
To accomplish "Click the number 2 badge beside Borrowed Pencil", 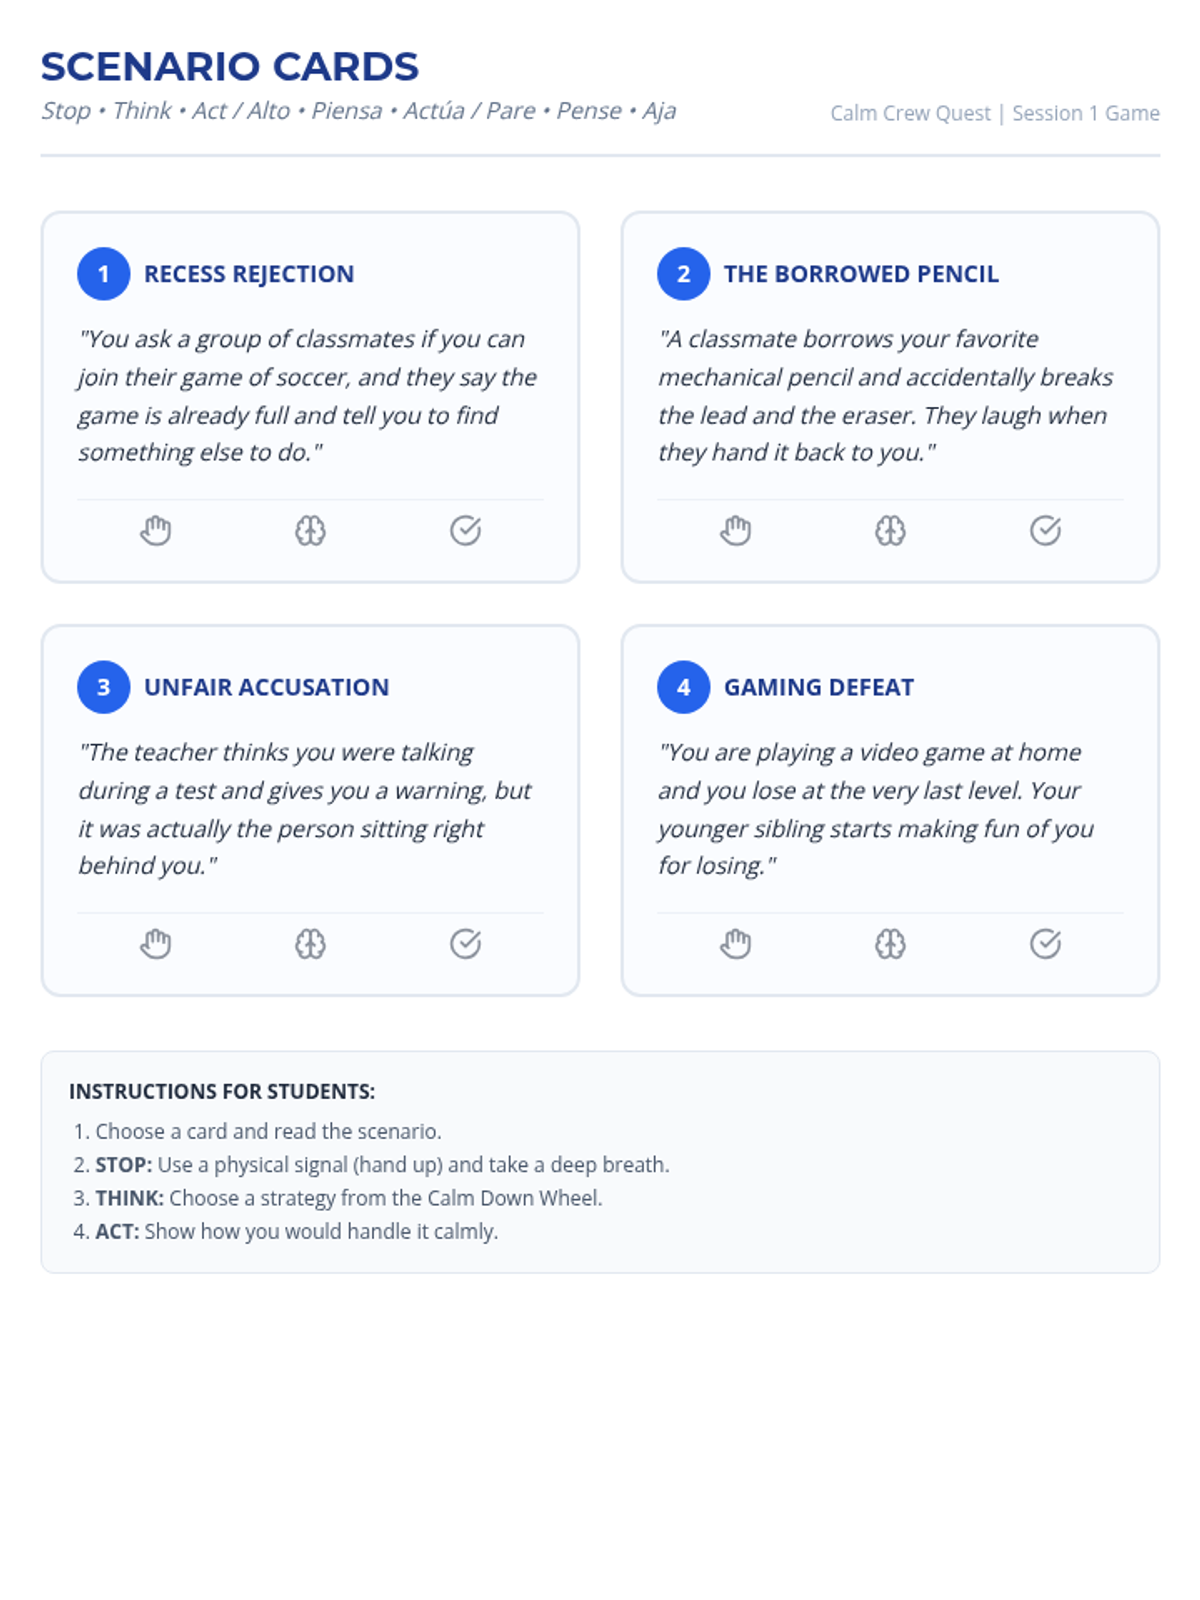I will [x=684, y=274].
